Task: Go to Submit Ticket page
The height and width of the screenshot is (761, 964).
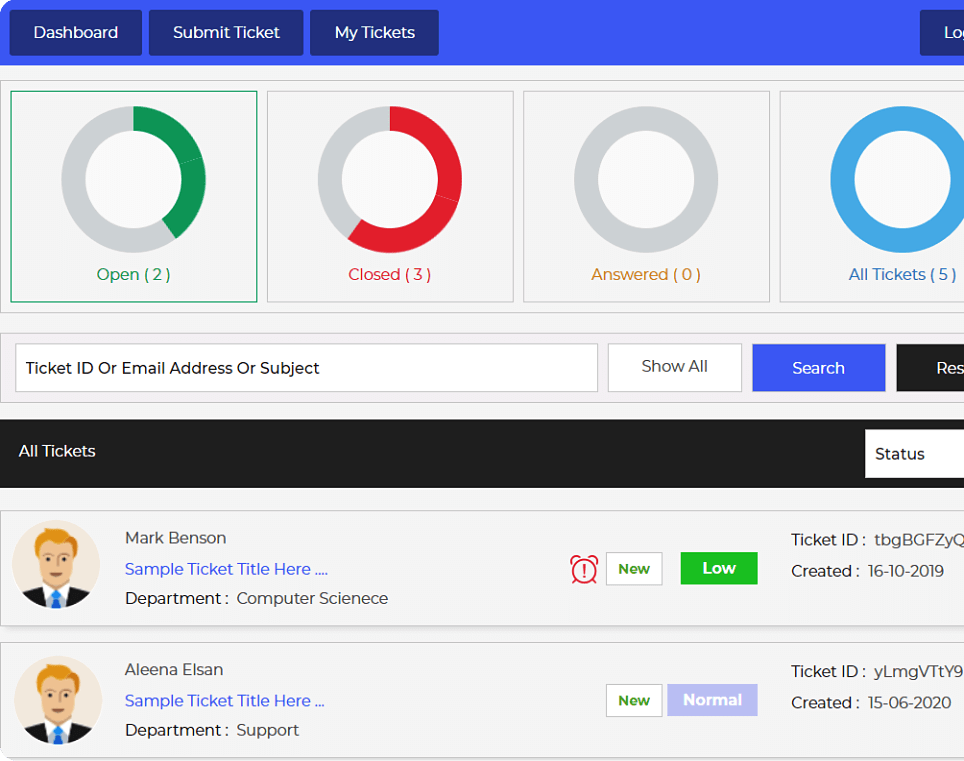Action: pos(226,33)
